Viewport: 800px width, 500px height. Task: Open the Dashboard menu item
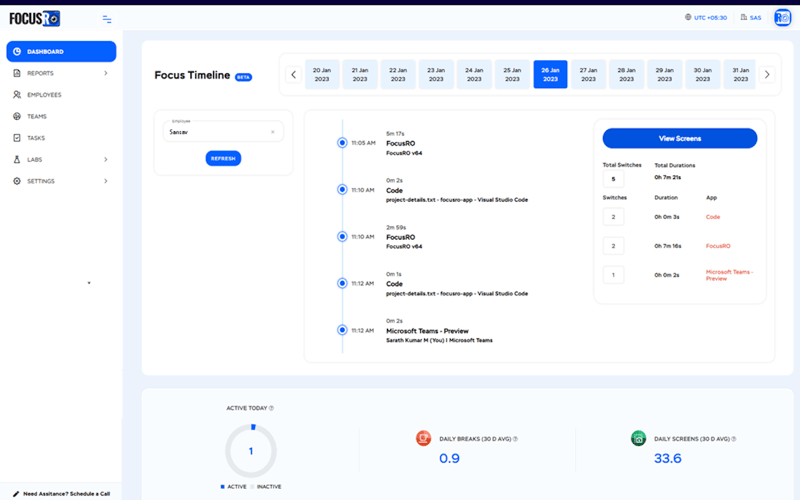point(61,52)
